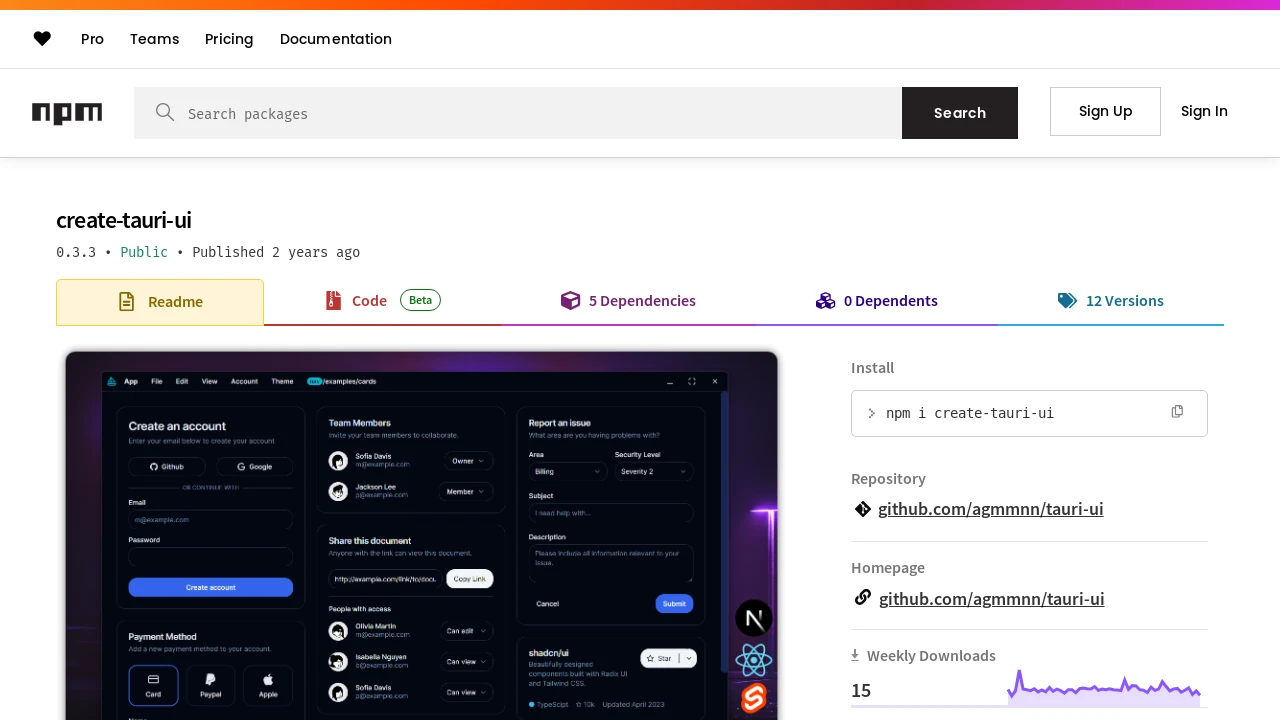
Task: Click the Code file icon
Action: [334, 300]
